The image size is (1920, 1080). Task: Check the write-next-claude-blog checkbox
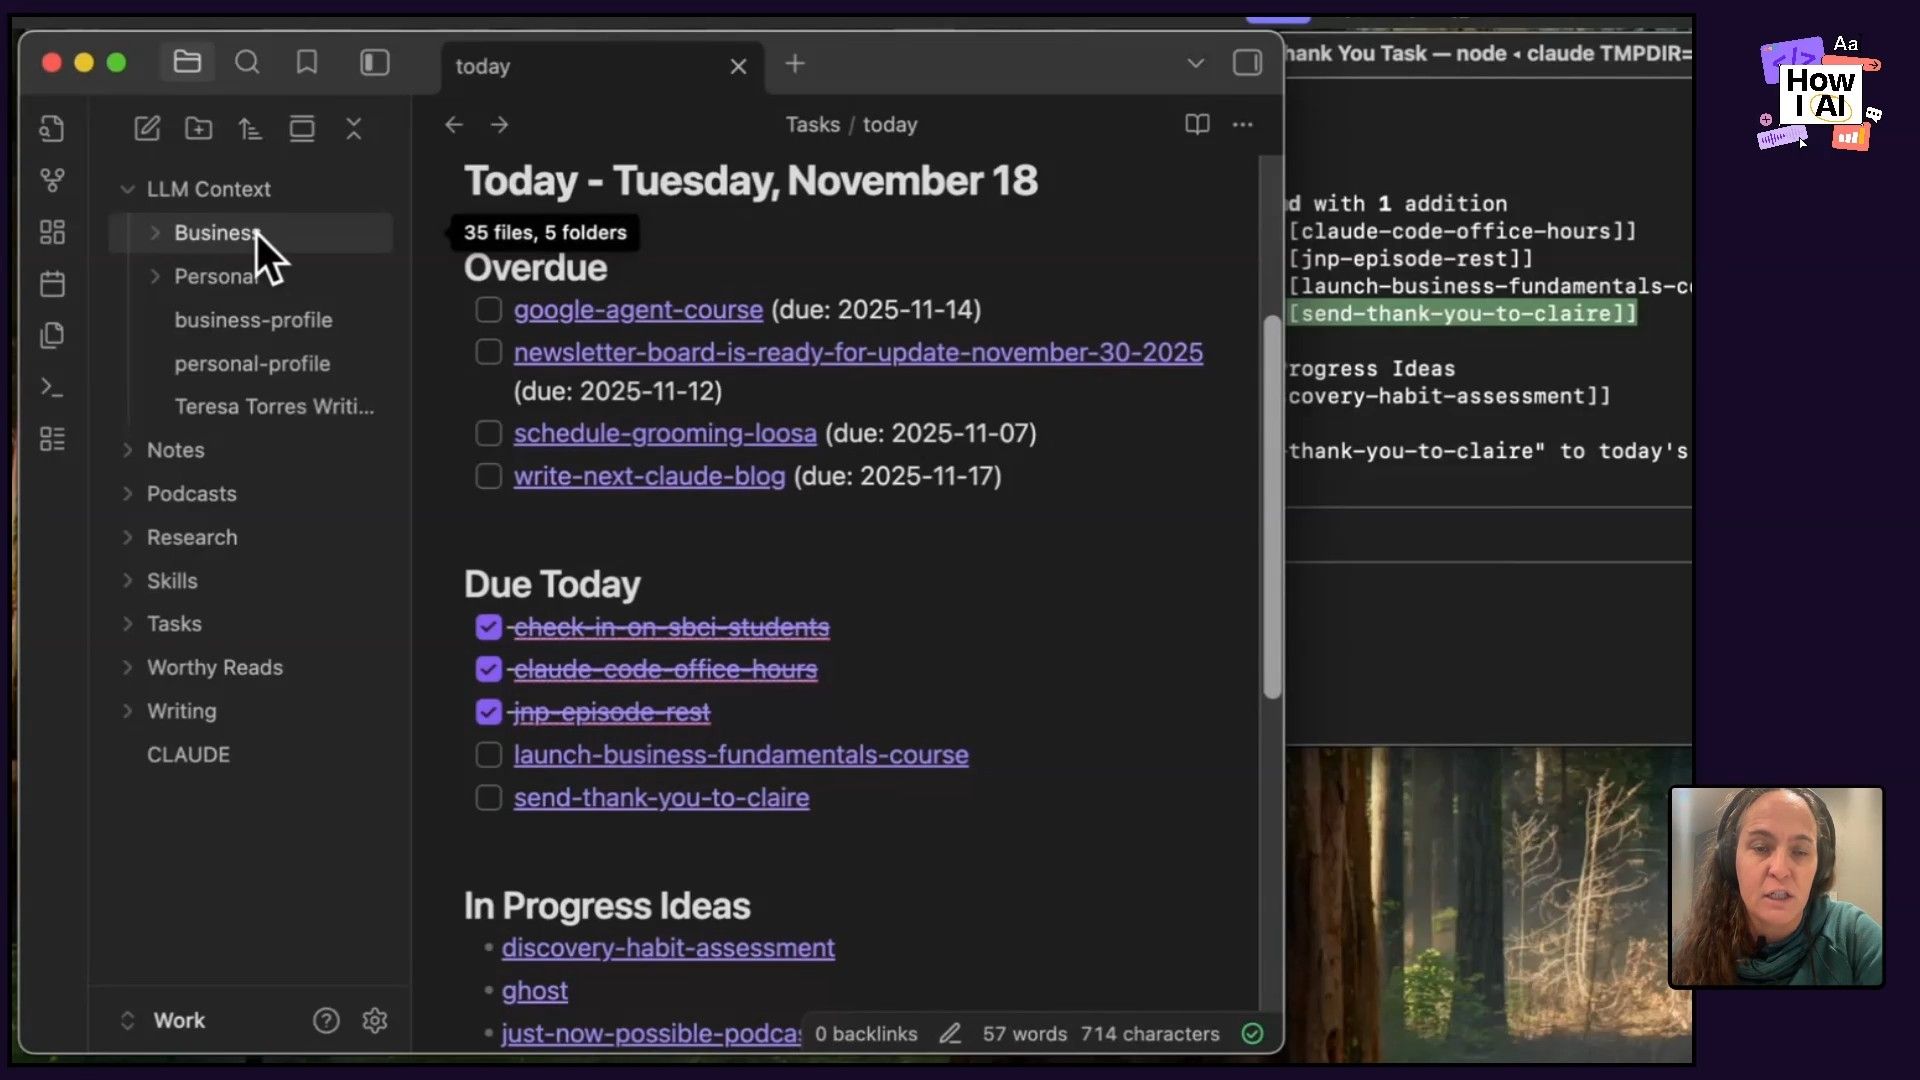488,476
